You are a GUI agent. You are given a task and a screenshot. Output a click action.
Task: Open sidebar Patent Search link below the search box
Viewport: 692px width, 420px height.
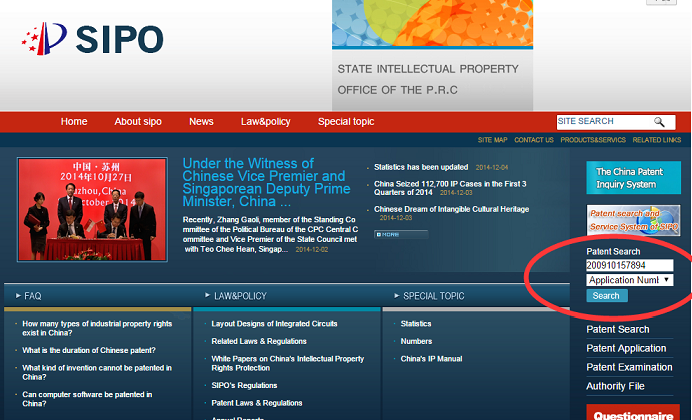point(617,330)
